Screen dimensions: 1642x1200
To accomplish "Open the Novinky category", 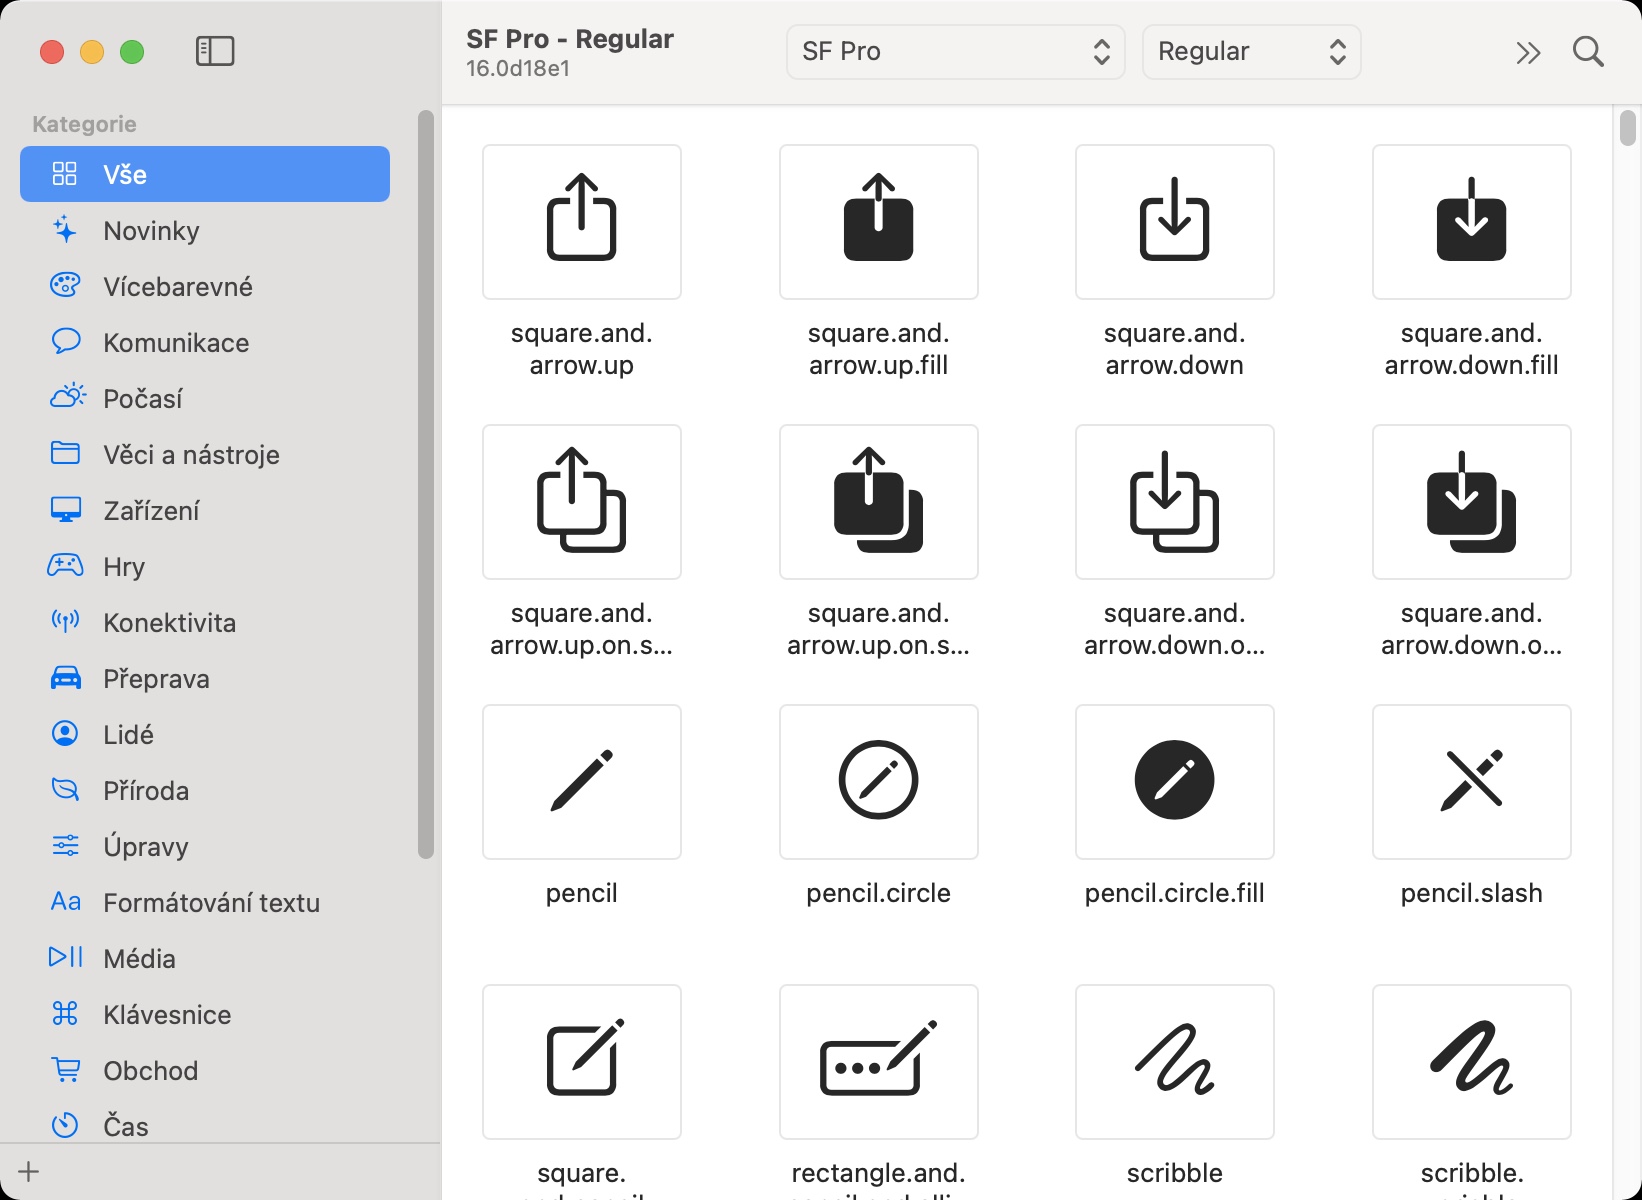I will (151, 231).
